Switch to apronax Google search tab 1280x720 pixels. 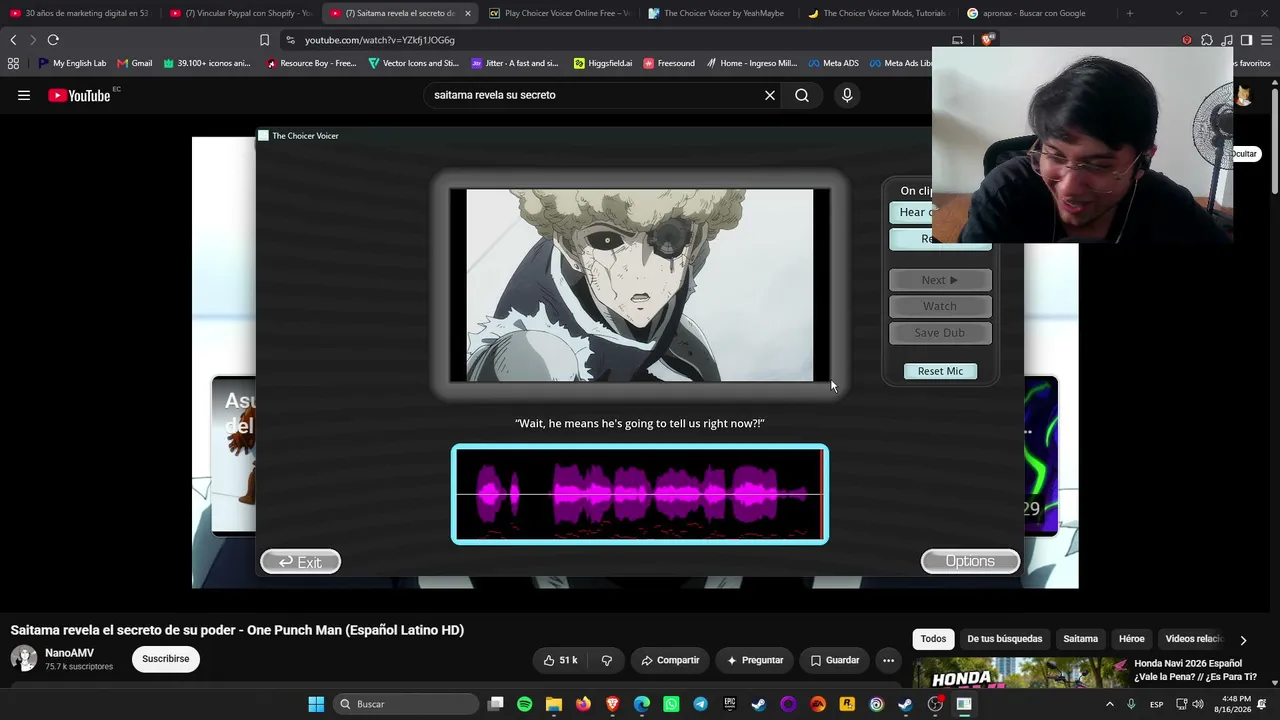(1038, 13)
